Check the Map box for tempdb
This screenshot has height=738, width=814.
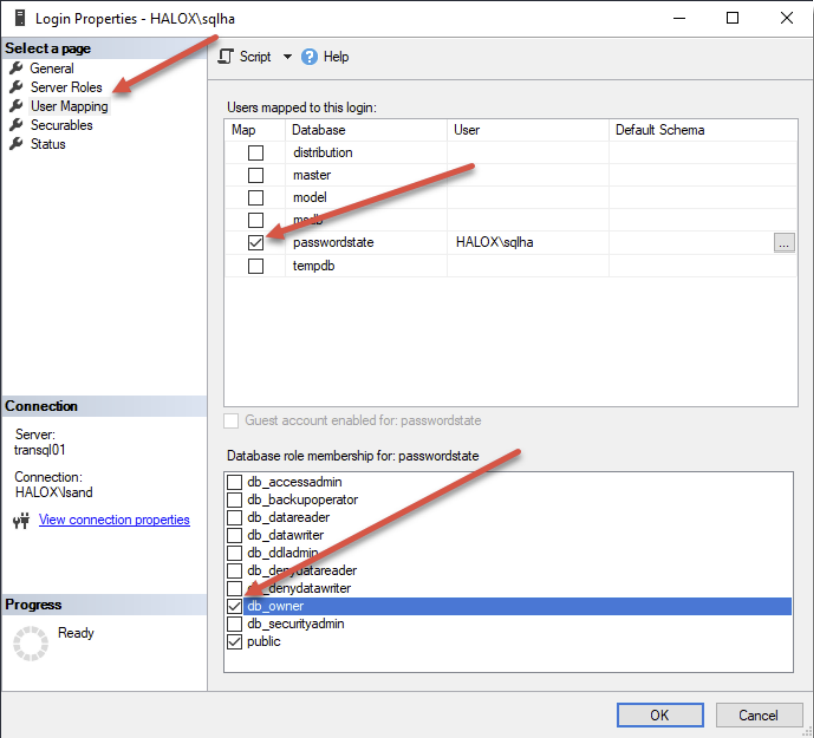pyautogui.click(x=255, y=266)
